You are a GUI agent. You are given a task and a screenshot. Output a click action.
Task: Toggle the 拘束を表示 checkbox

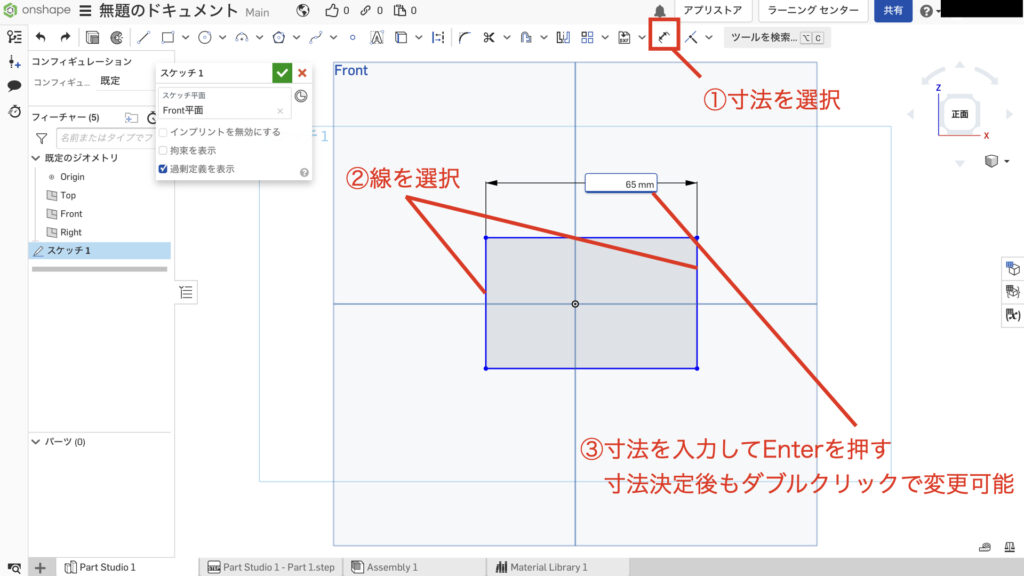tap(163, 150)
